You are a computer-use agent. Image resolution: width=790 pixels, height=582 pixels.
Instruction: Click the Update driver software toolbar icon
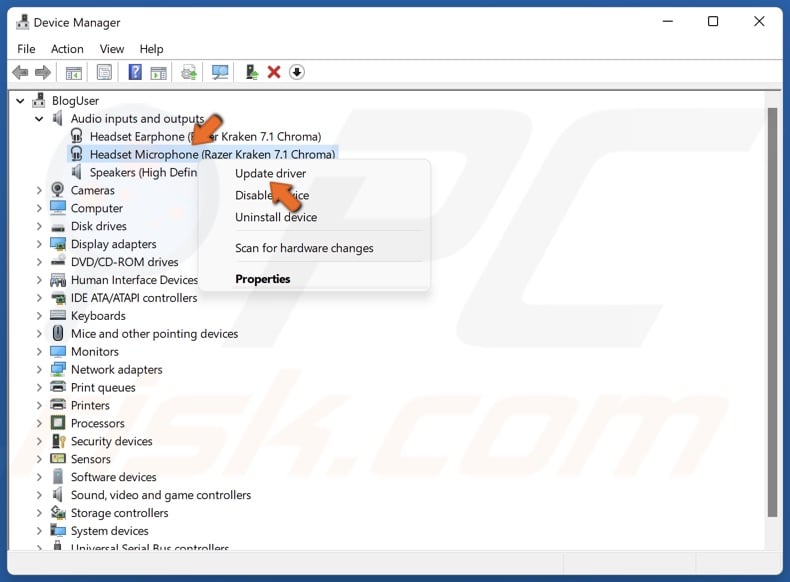click(189, 73)
